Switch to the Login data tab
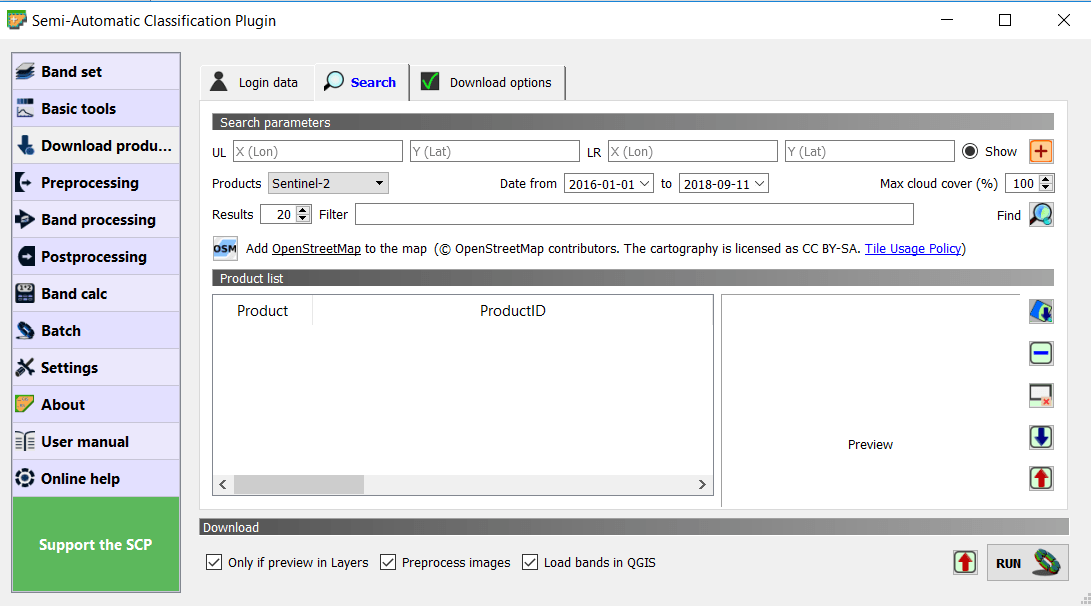The image size is (1091, 606). click(256, 82)
